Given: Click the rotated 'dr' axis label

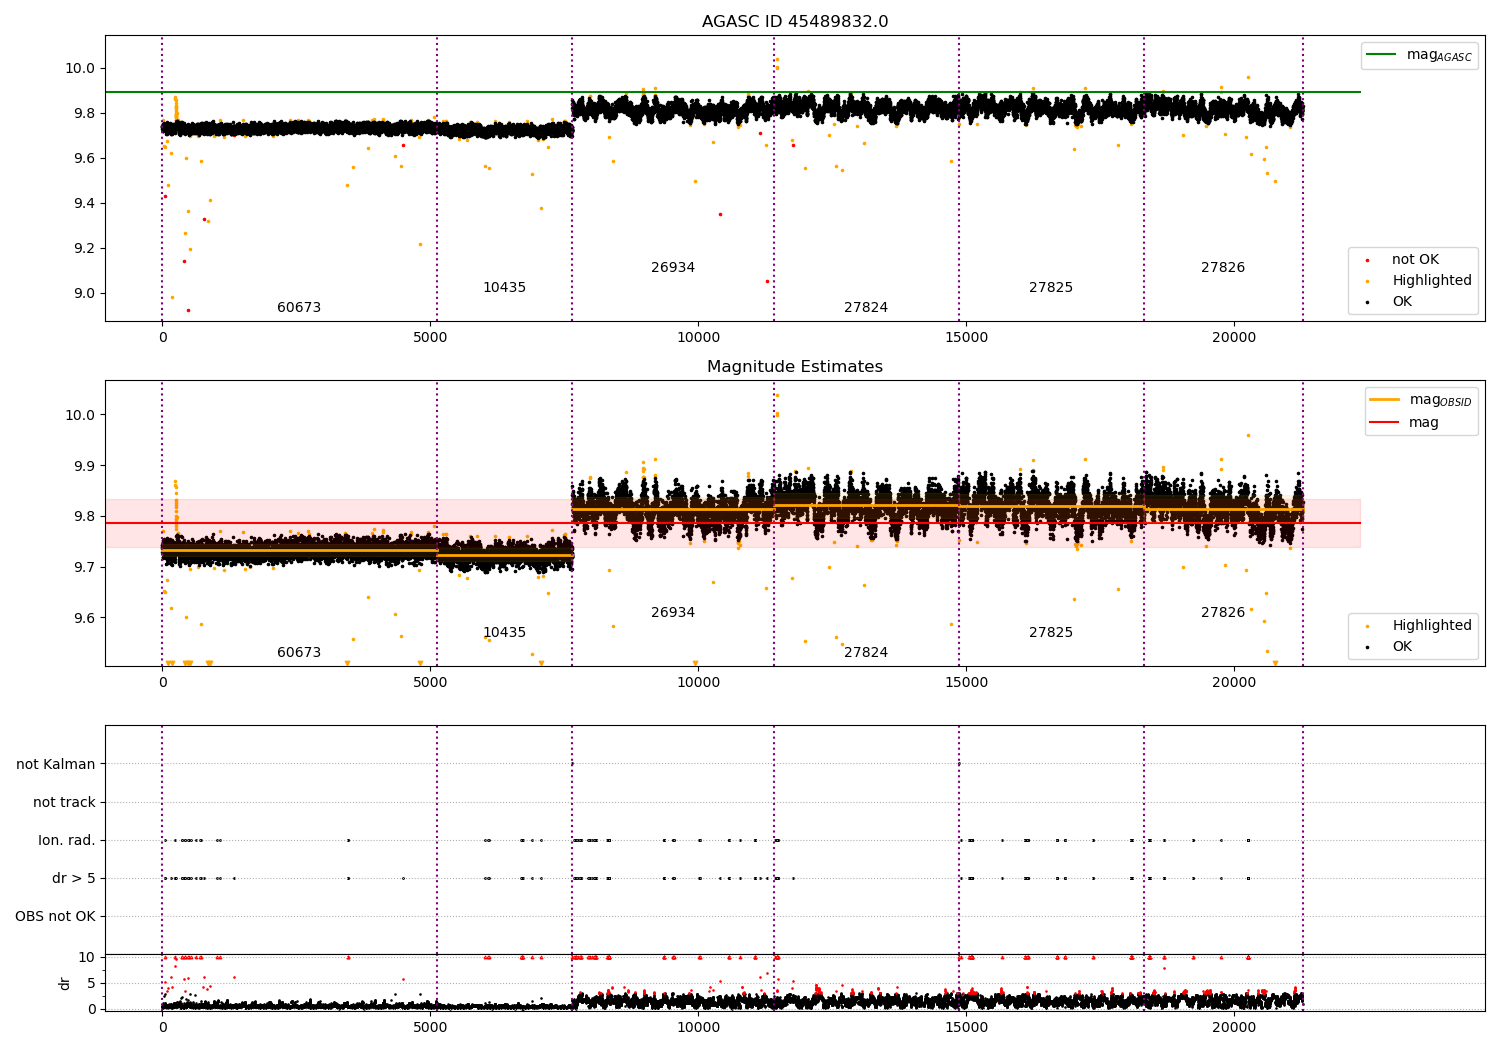Looking at the screenshot, I should [x=65, y=984].
